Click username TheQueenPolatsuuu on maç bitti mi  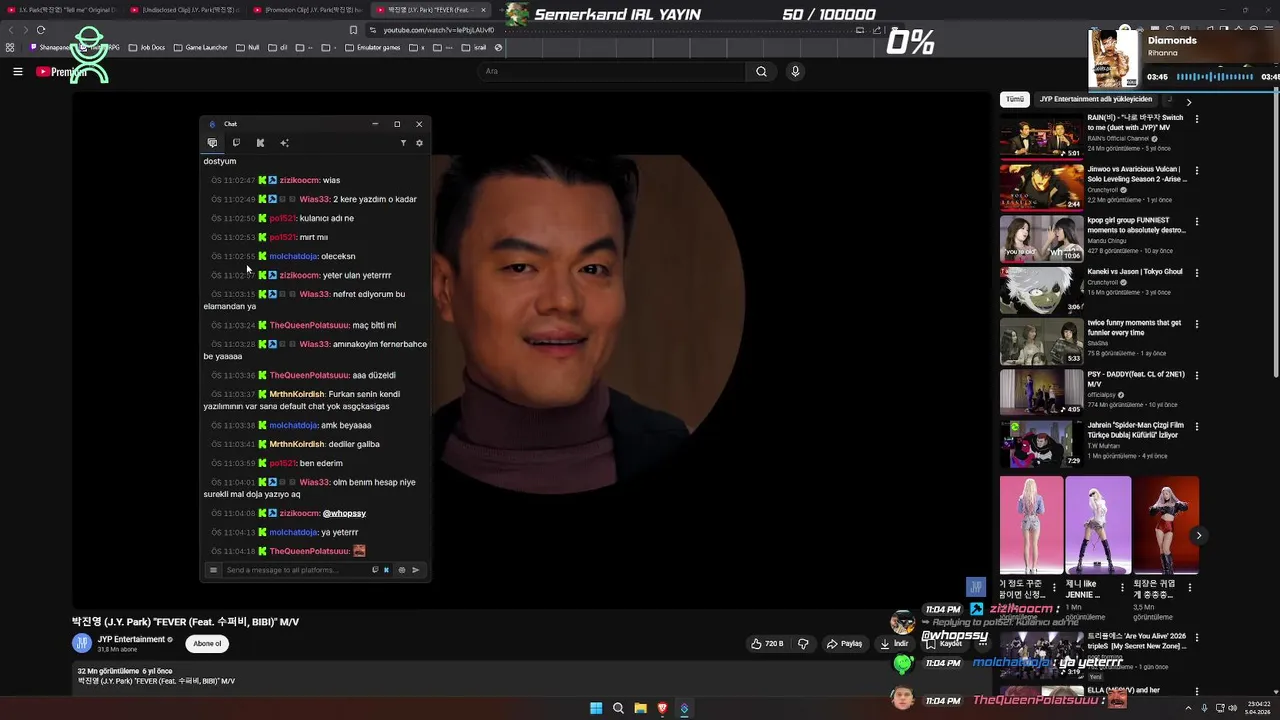[309, 325]
